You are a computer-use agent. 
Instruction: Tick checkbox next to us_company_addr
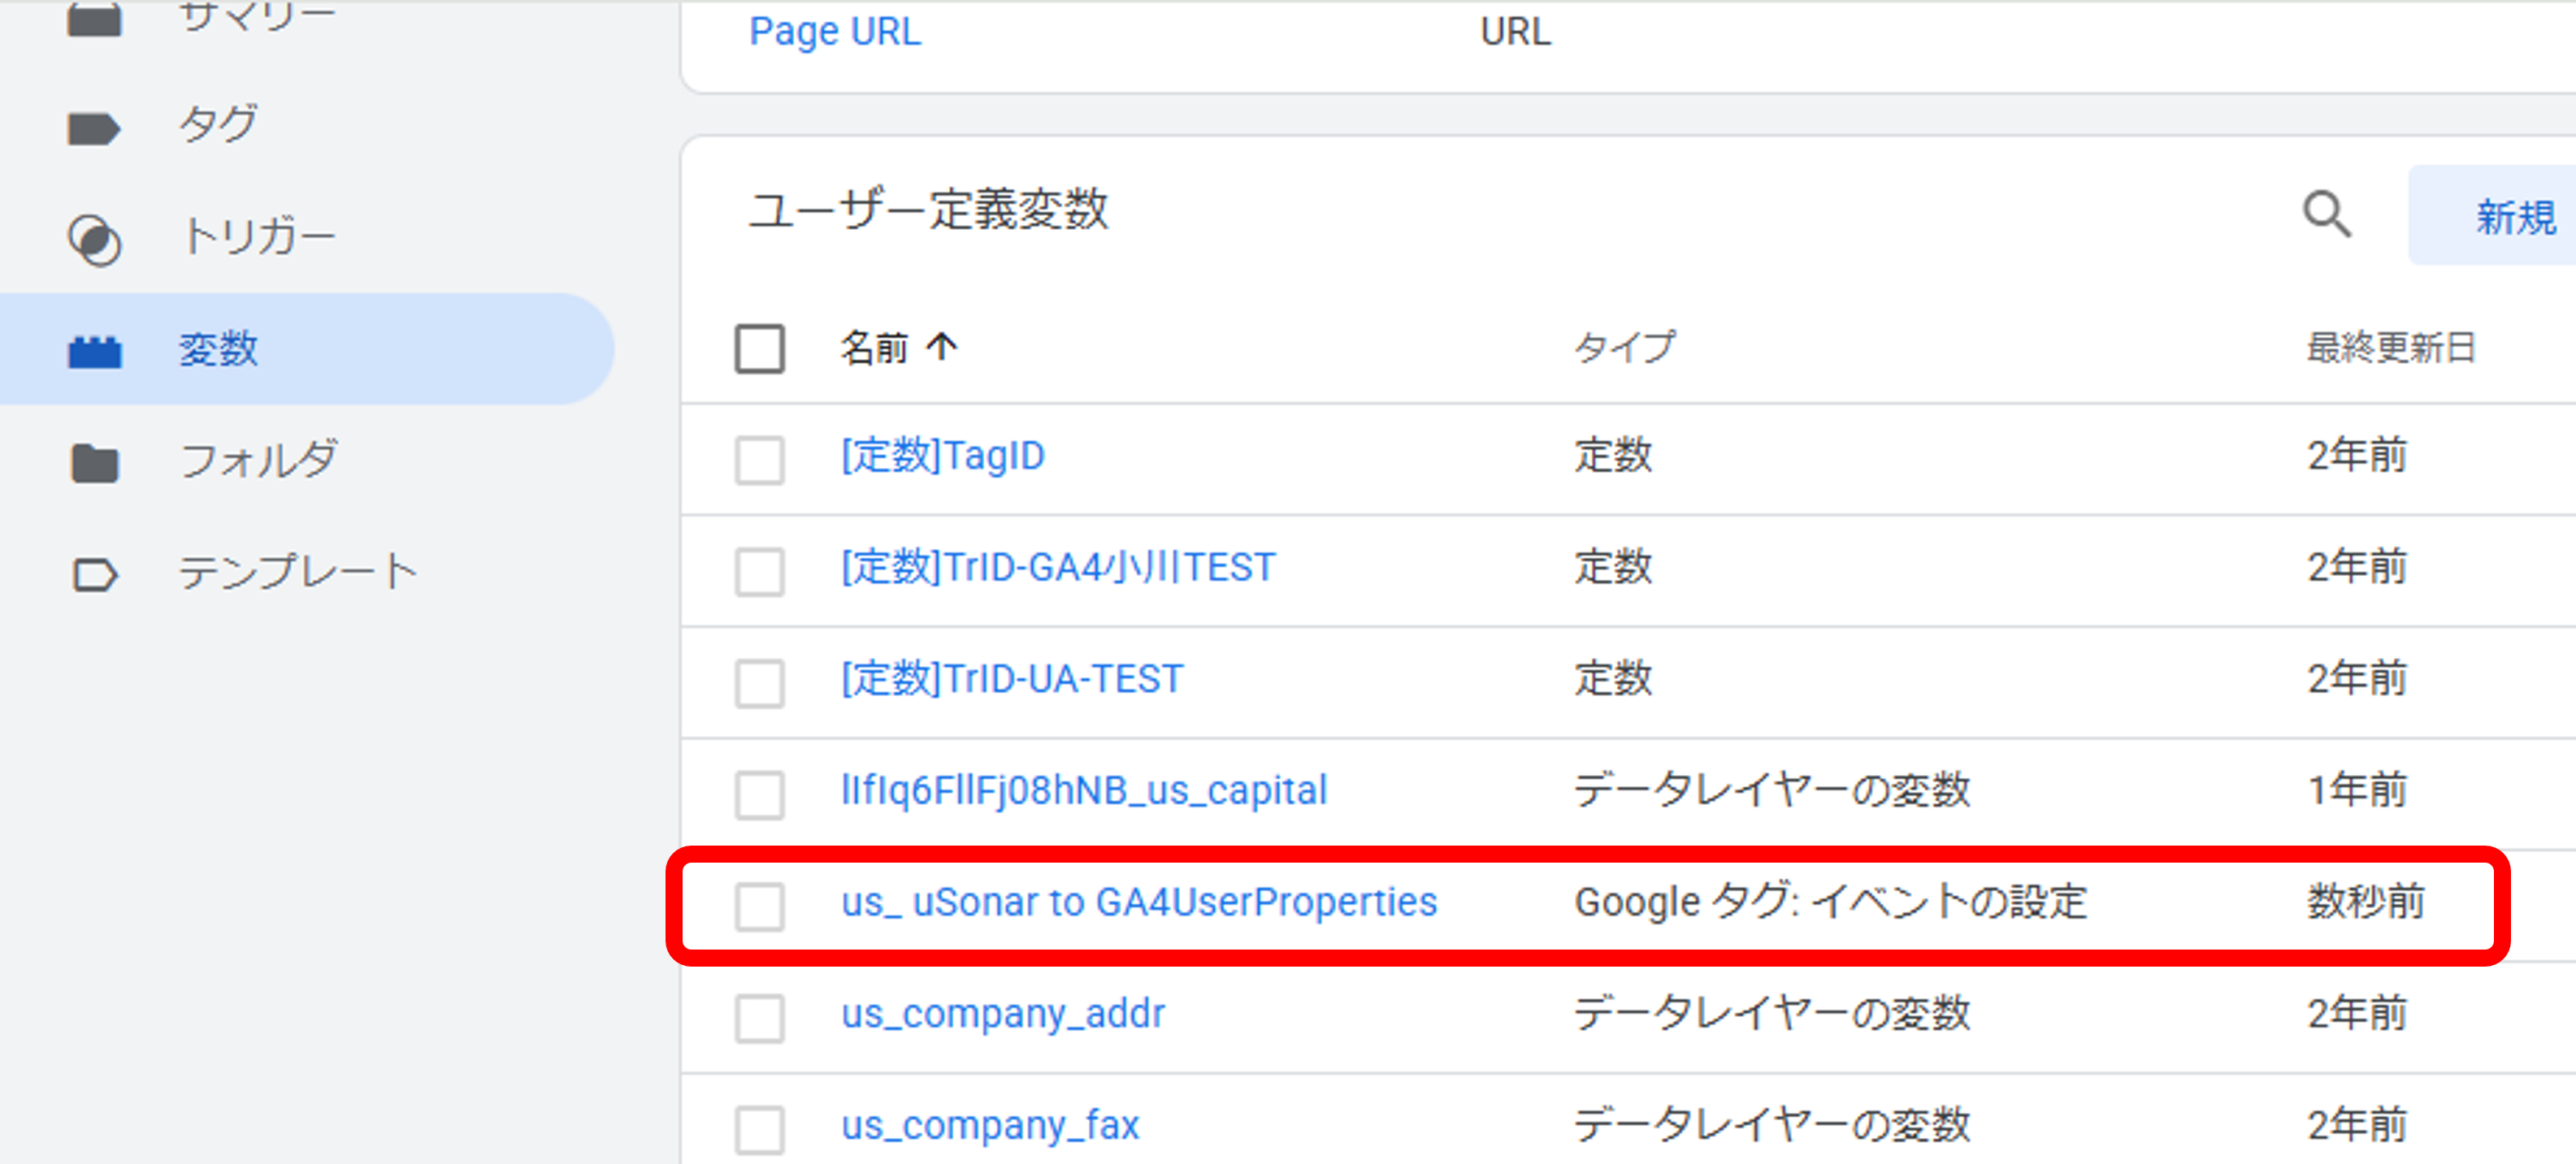[759, 1018]
